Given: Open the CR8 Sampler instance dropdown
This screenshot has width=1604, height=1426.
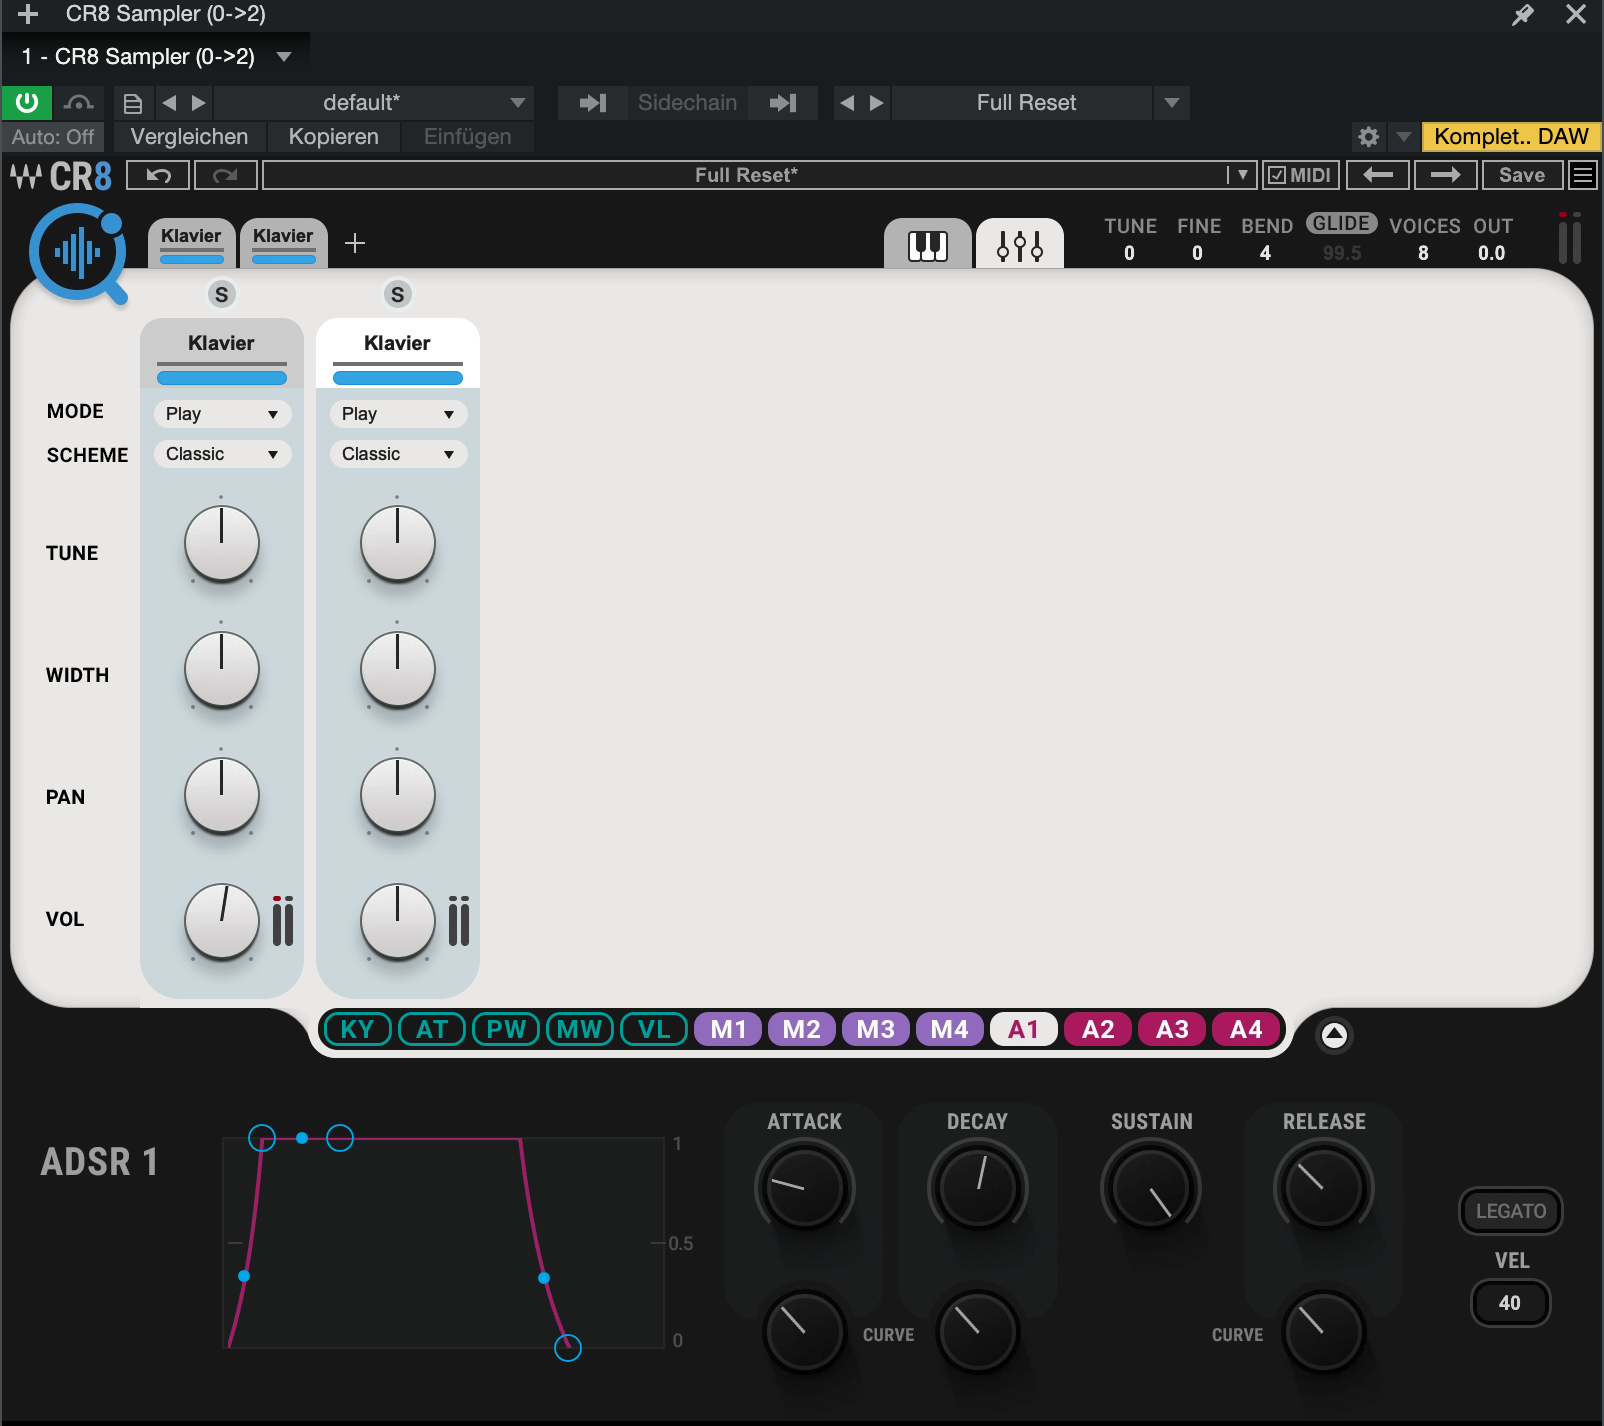Looking at the screenshot, I should pos(284,57).
